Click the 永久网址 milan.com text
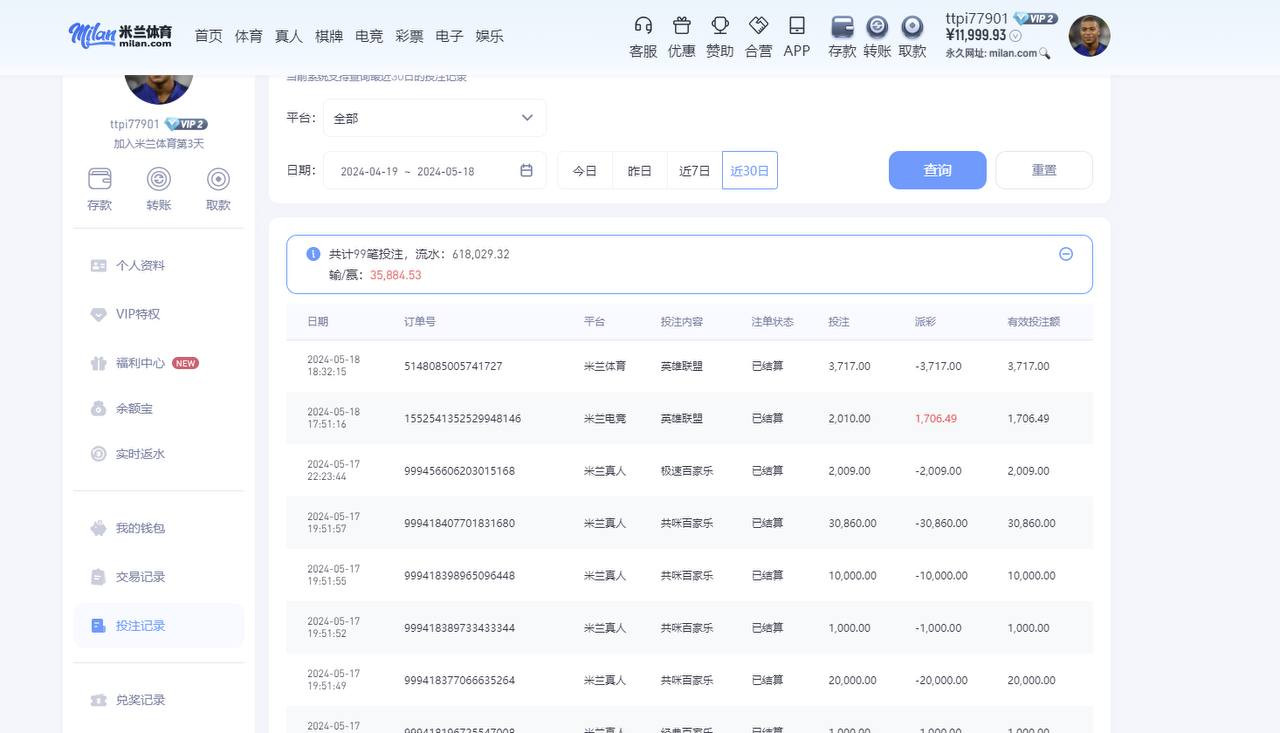1280x733 pixels. (991, 54)
